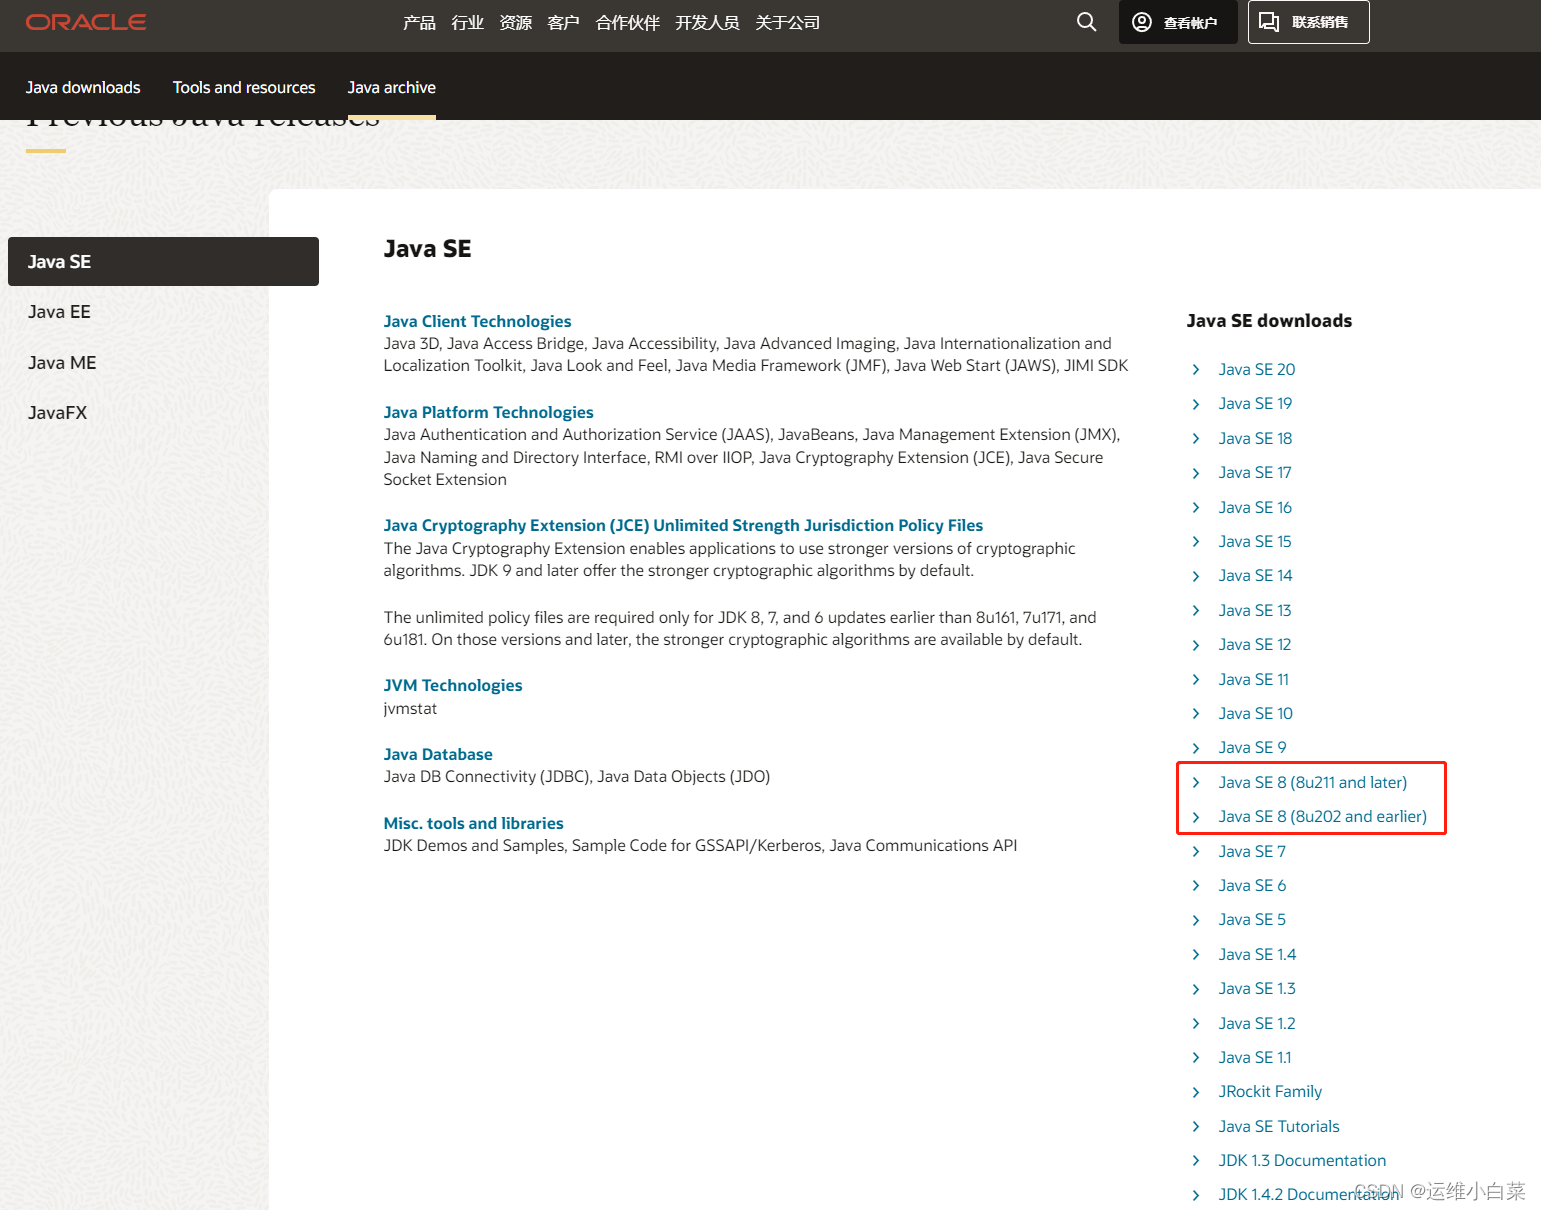Click the chevron beside Java SE 5
The height and width of the screenshot is (1210, 1541).
point(1196,920)
